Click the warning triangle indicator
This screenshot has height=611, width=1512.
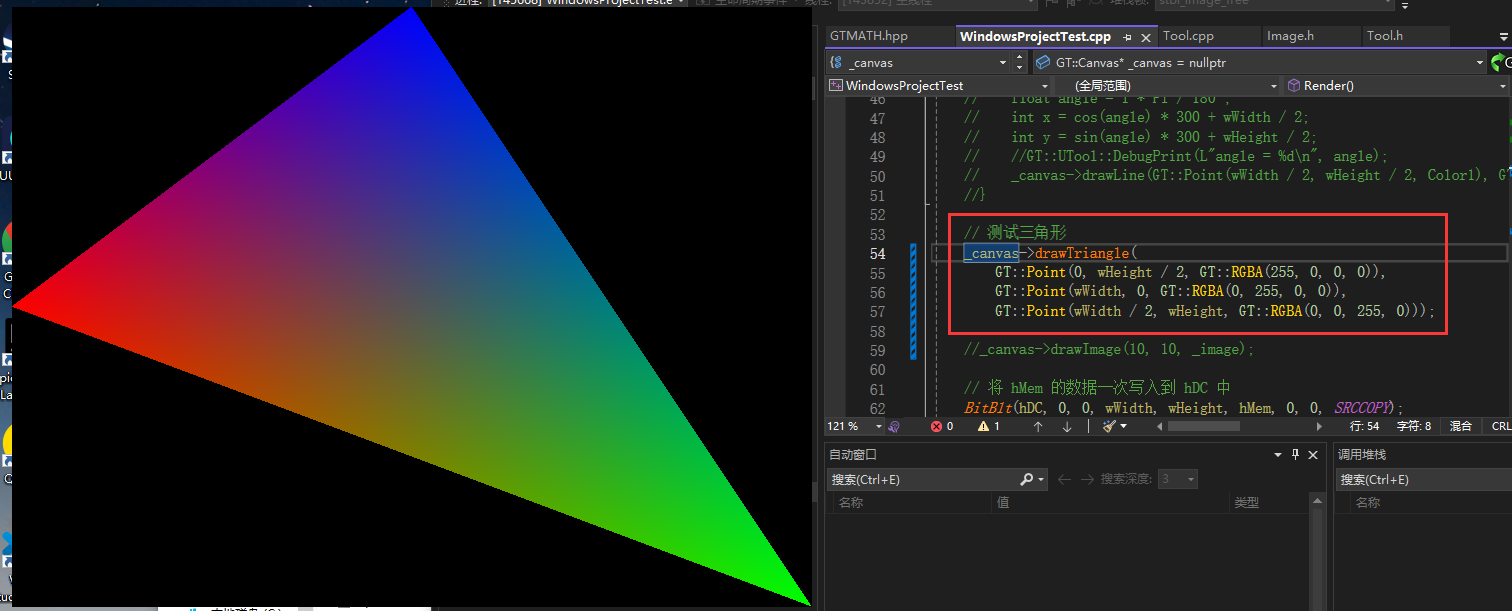click(983, 426)
